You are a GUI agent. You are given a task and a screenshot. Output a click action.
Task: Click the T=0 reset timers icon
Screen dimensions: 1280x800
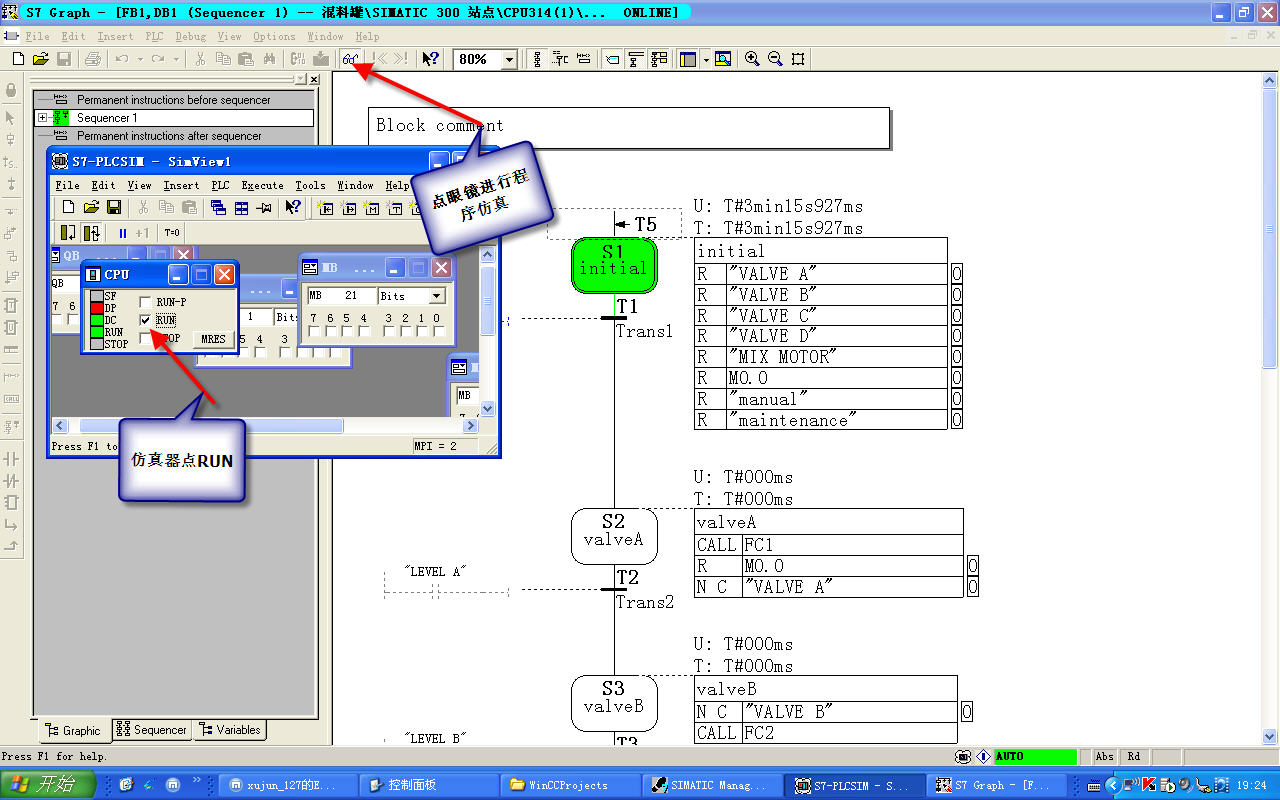pyautogui.click(x=172, y=233)
